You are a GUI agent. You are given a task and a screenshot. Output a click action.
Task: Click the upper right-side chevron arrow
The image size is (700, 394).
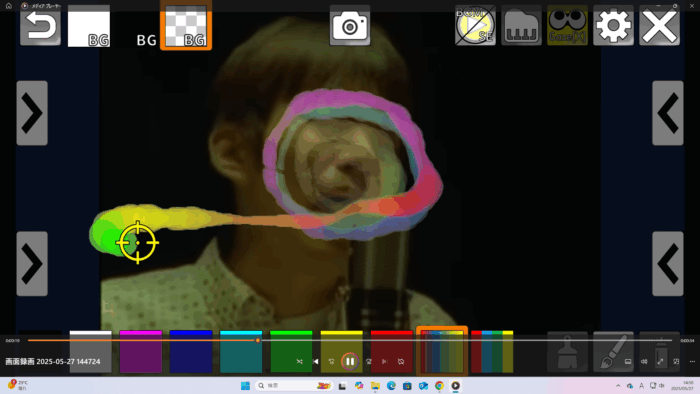(x=668, y=113)
